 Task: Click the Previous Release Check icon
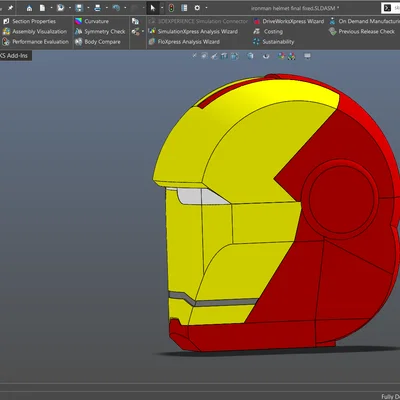pos(332,31)
